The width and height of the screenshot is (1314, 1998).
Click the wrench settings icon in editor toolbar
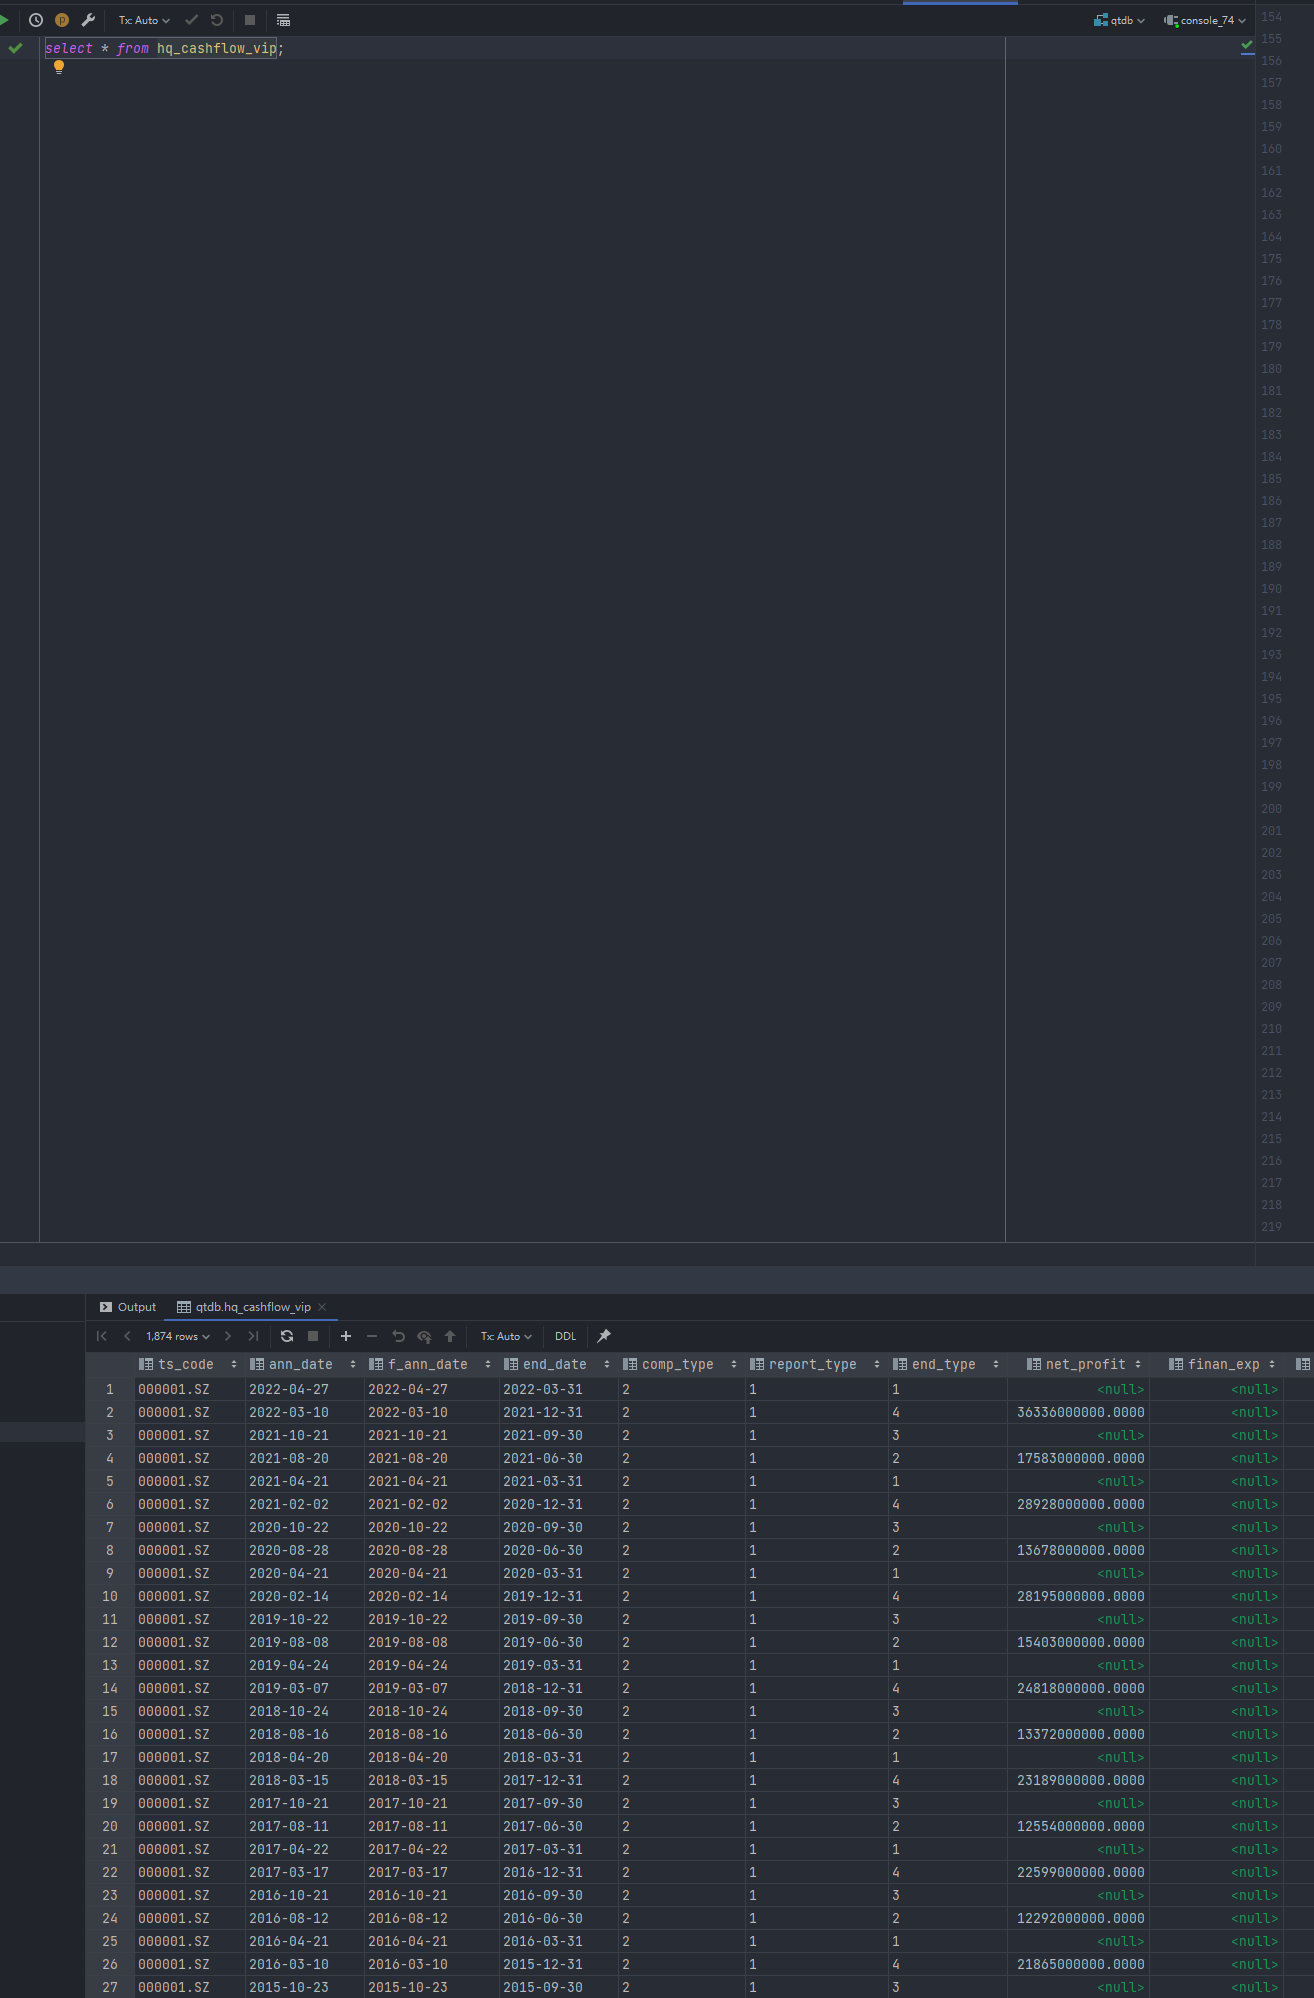click(x=88, y=20)
